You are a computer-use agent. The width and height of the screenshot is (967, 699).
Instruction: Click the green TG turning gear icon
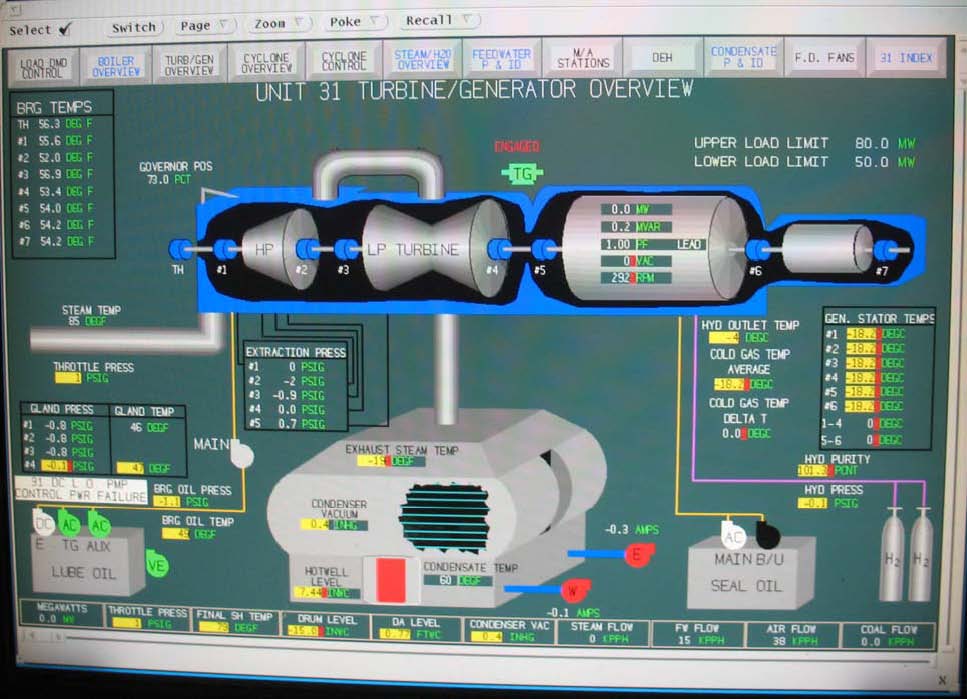[522, 174]
